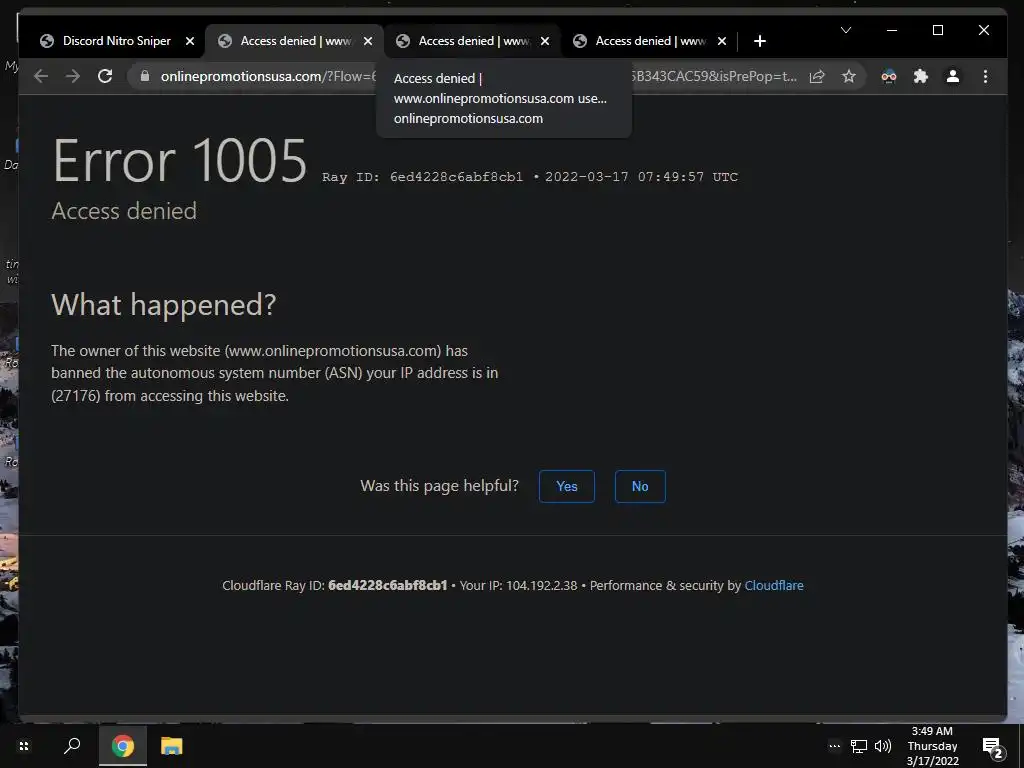Open the clock showing 3:49 AM

point(933,746)
